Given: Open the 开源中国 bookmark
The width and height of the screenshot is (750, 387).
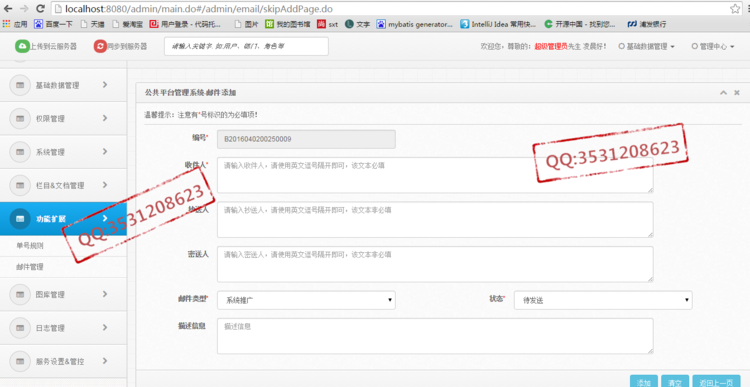Looking at the screenshot, I should click(580, 24).
